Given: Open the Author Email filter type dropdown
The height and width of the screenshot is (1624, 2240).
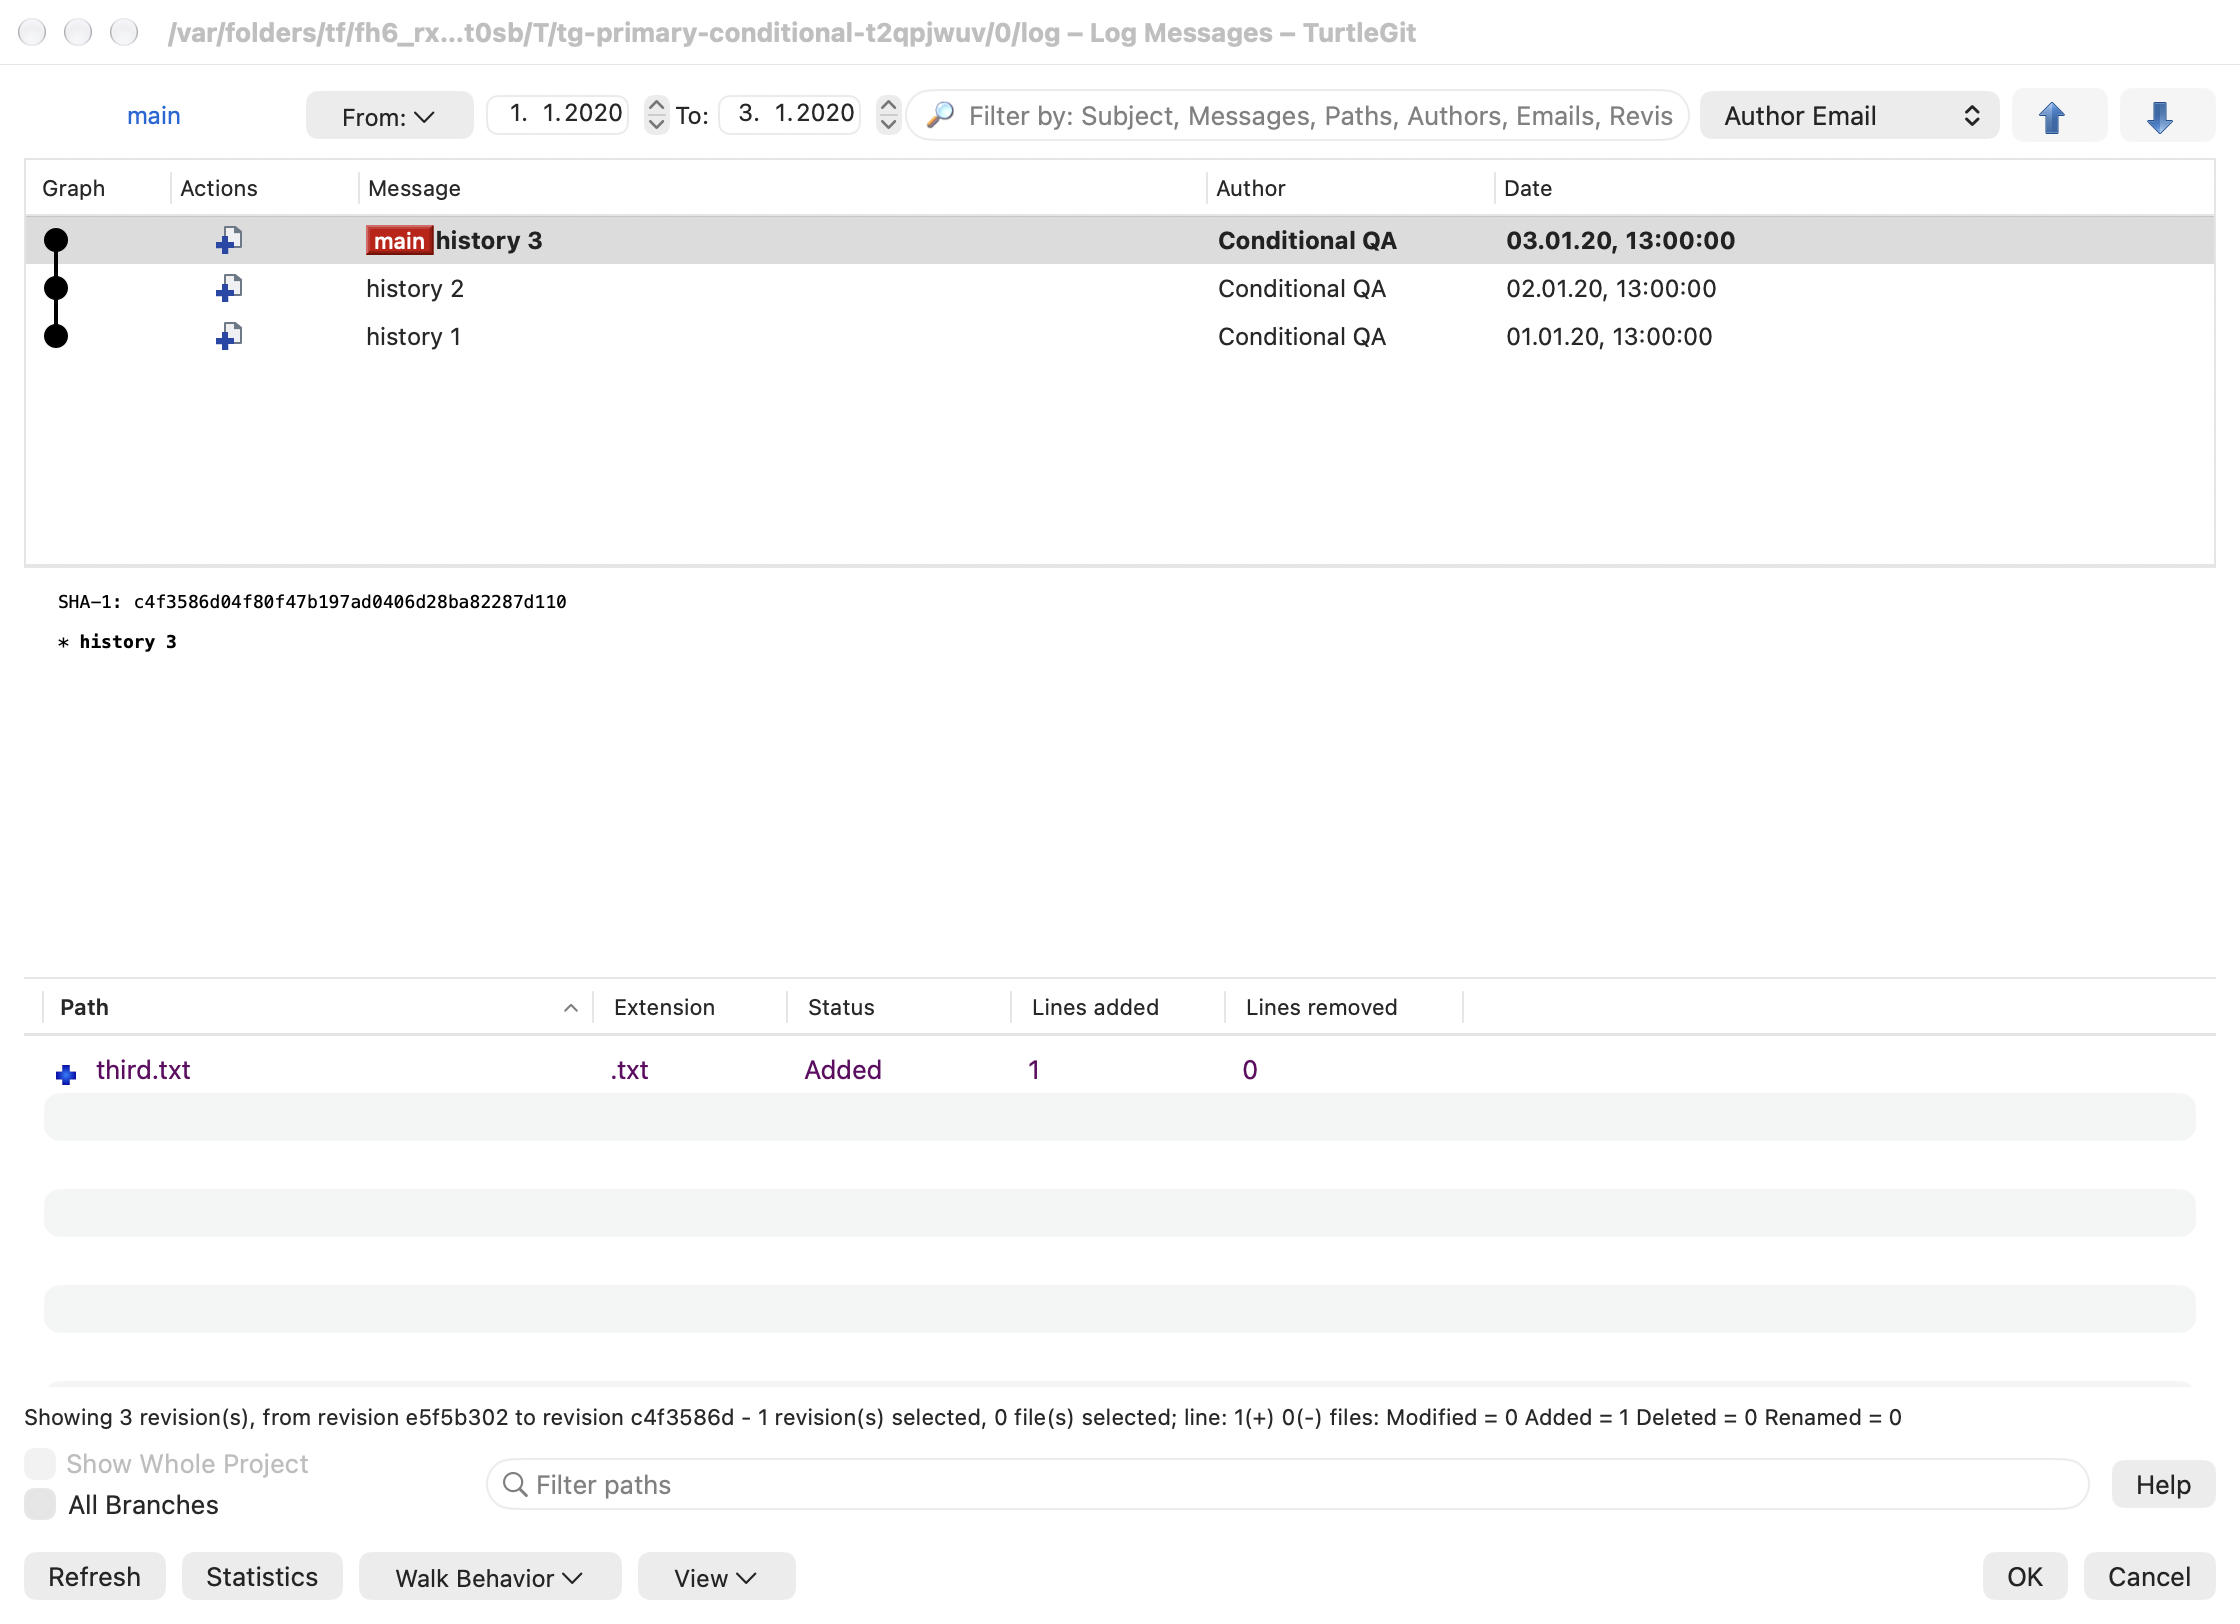Looking at the screenshot, I should click(x=1849, y=116).
